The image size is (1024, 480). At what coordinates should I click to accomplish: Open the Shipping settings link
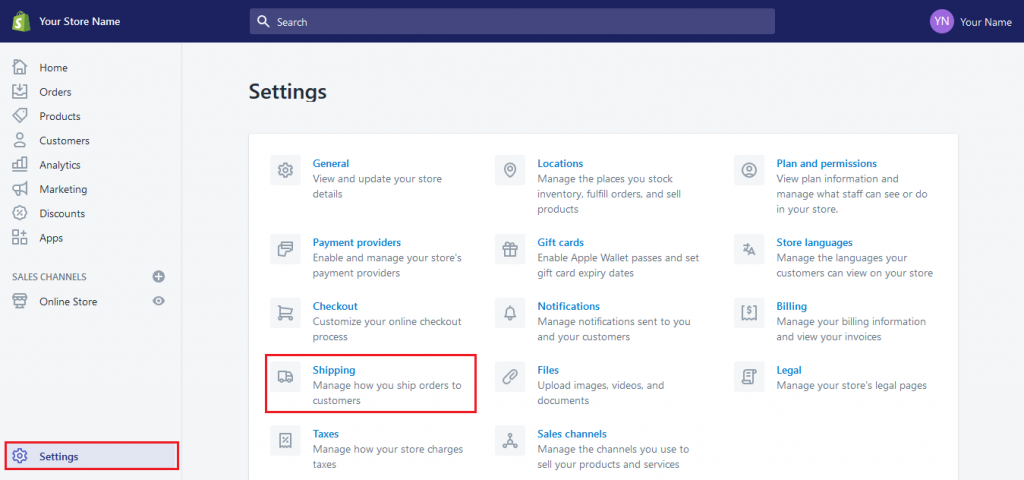[334, 370]
